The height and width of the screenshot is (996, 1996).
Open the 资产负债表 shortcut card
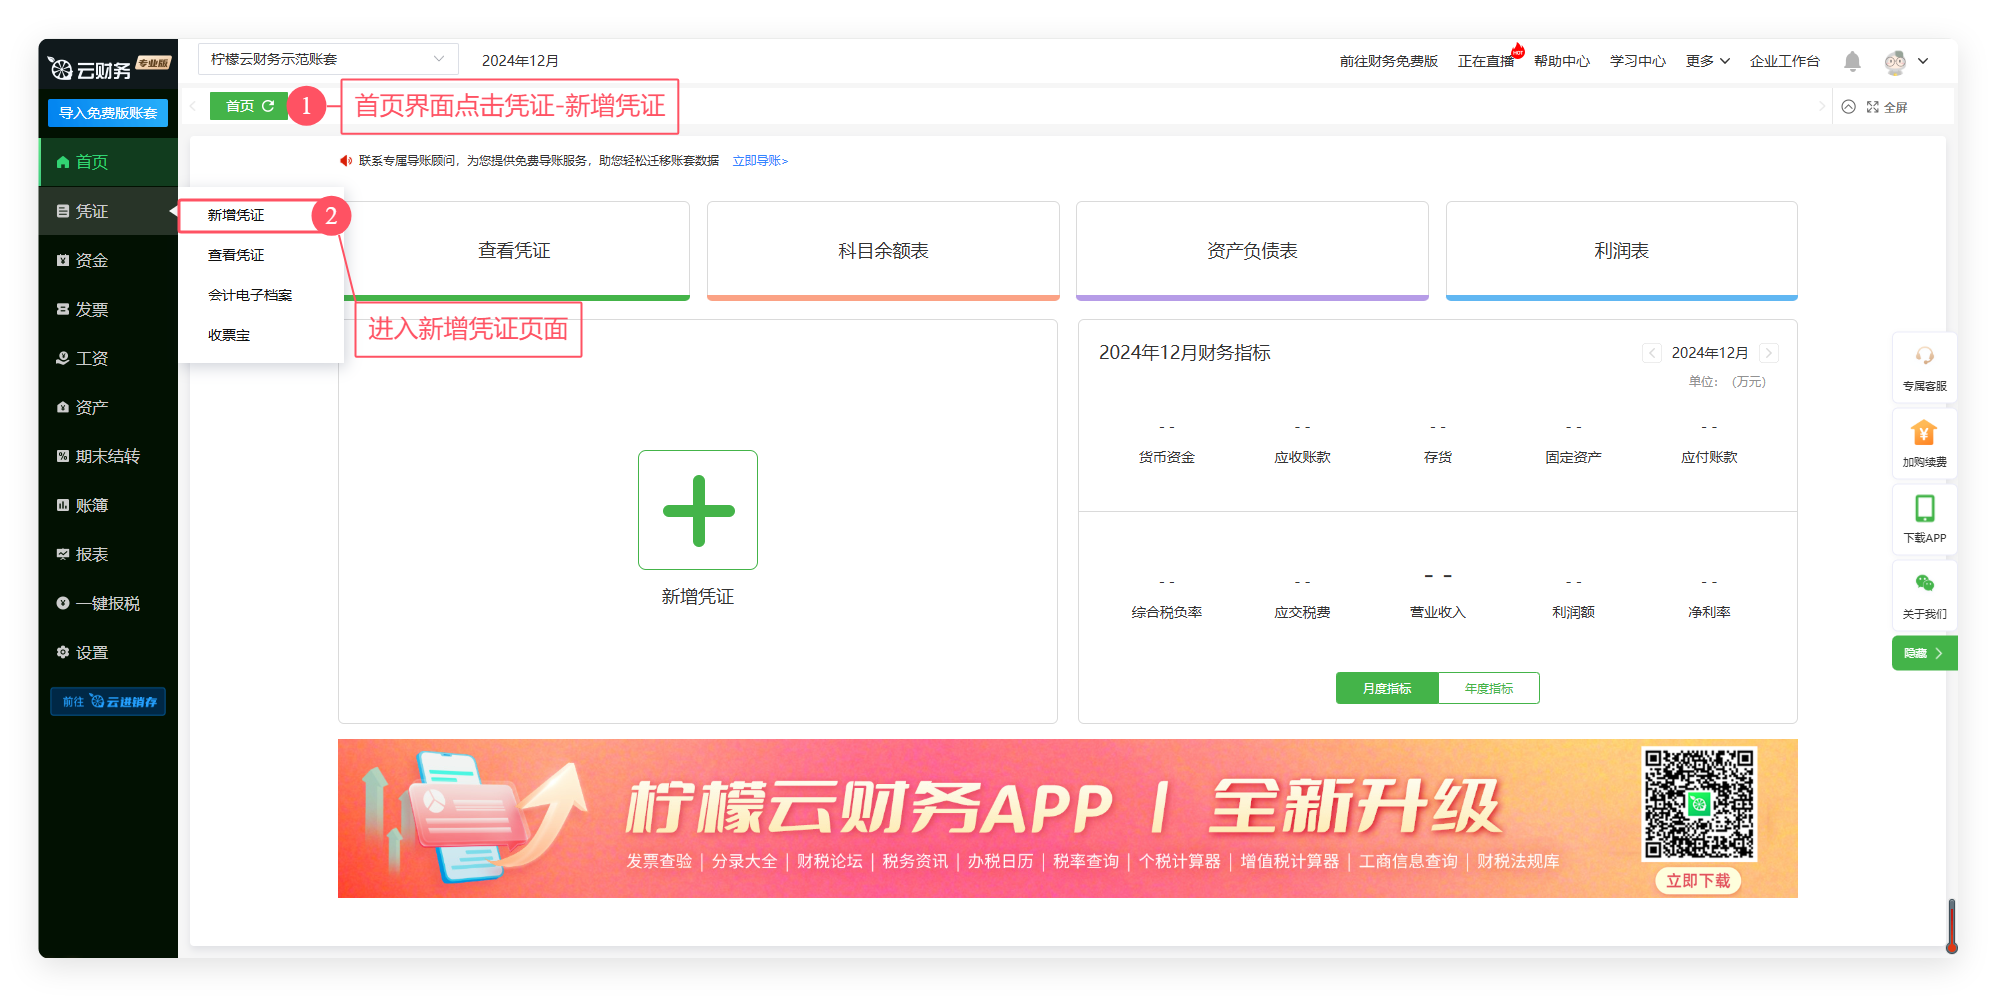1252,250
